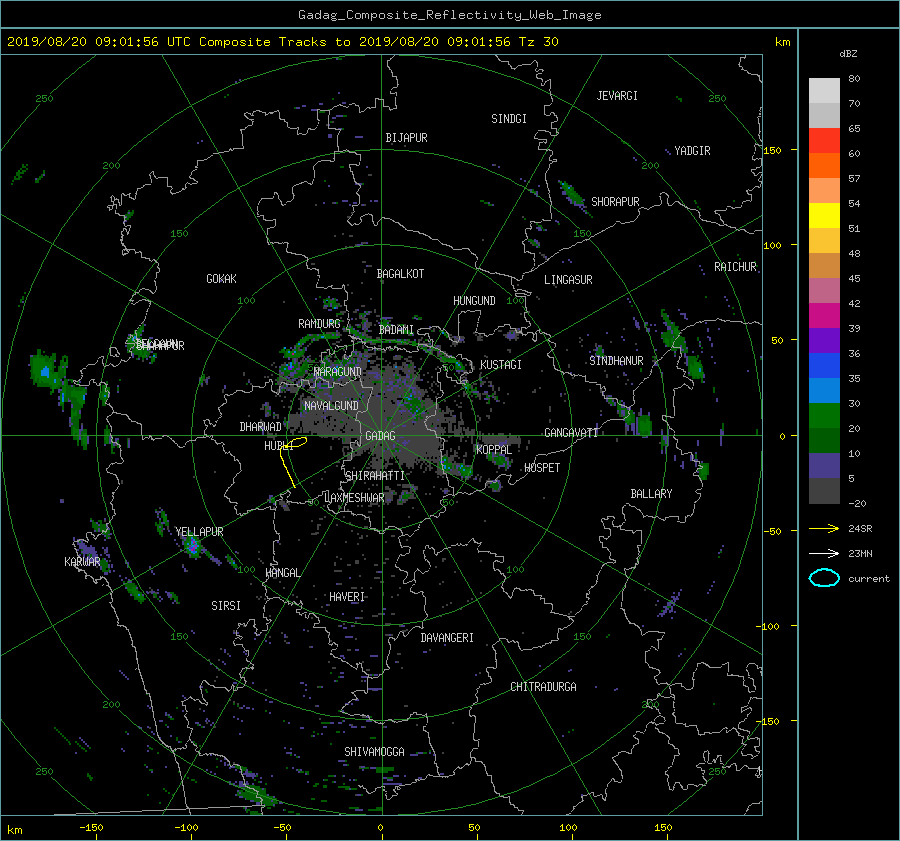
Task: Select the dark gray 5 dBZ swatch
Action: 824,490
